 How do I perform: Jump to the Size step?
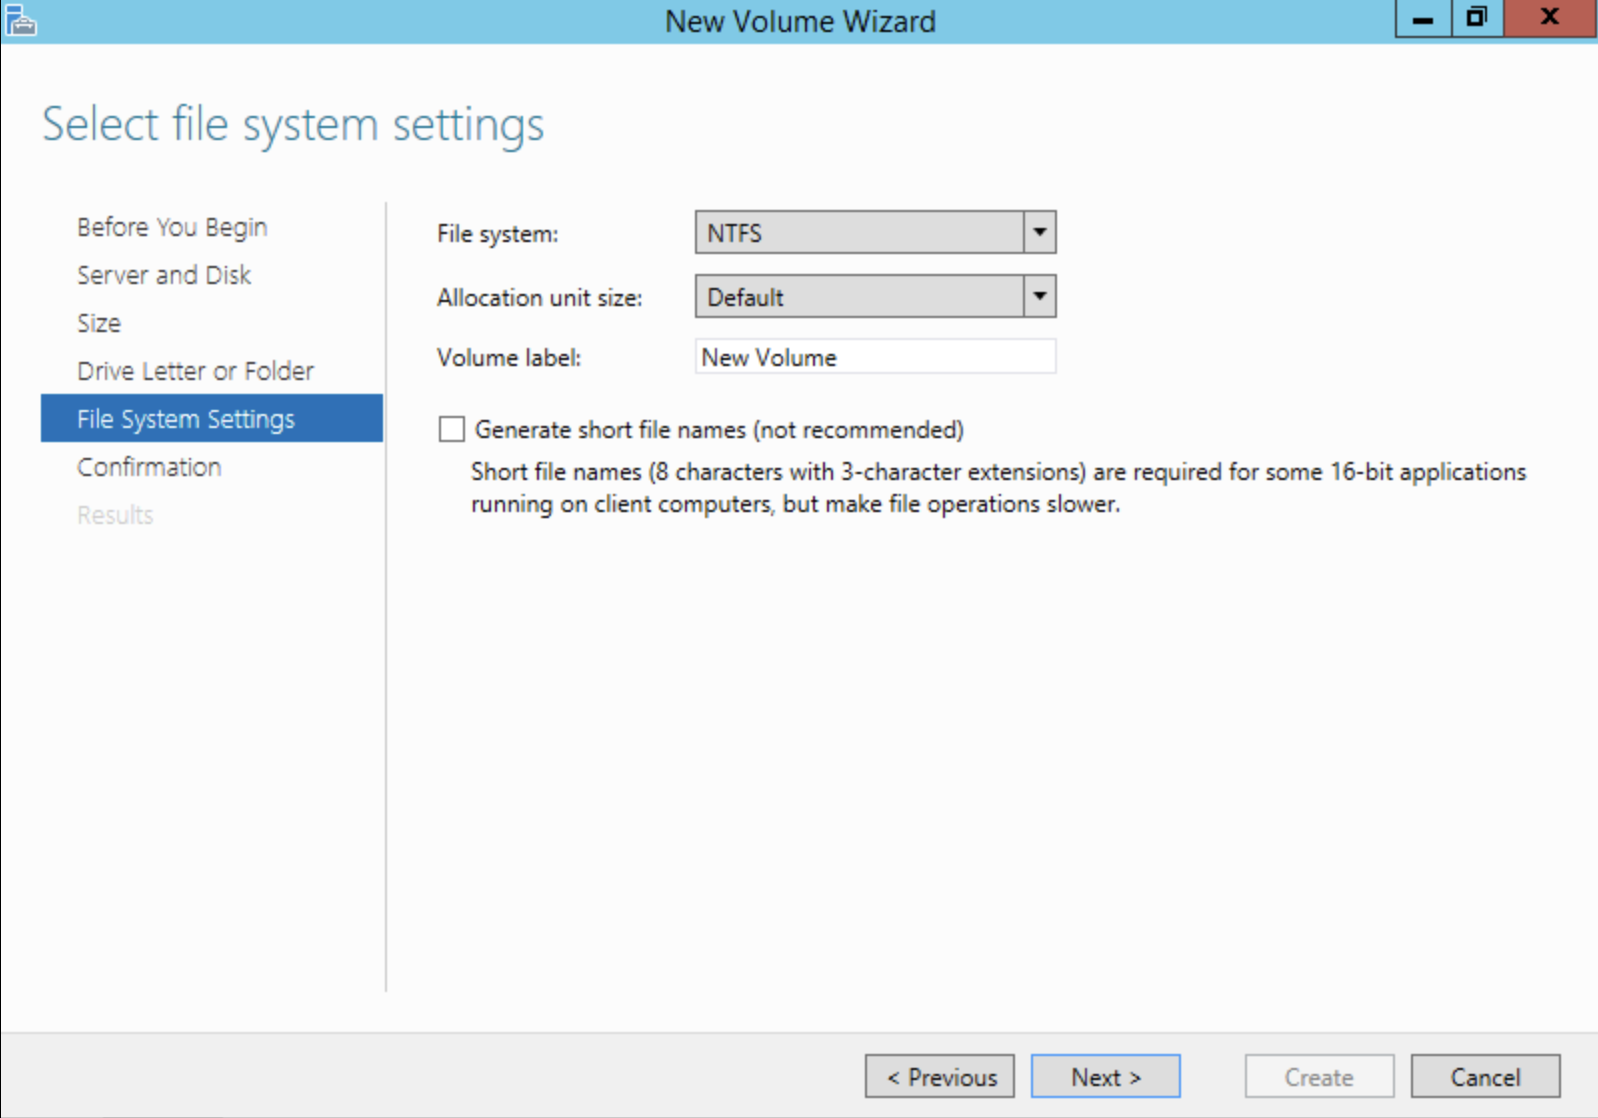[99, 323]
